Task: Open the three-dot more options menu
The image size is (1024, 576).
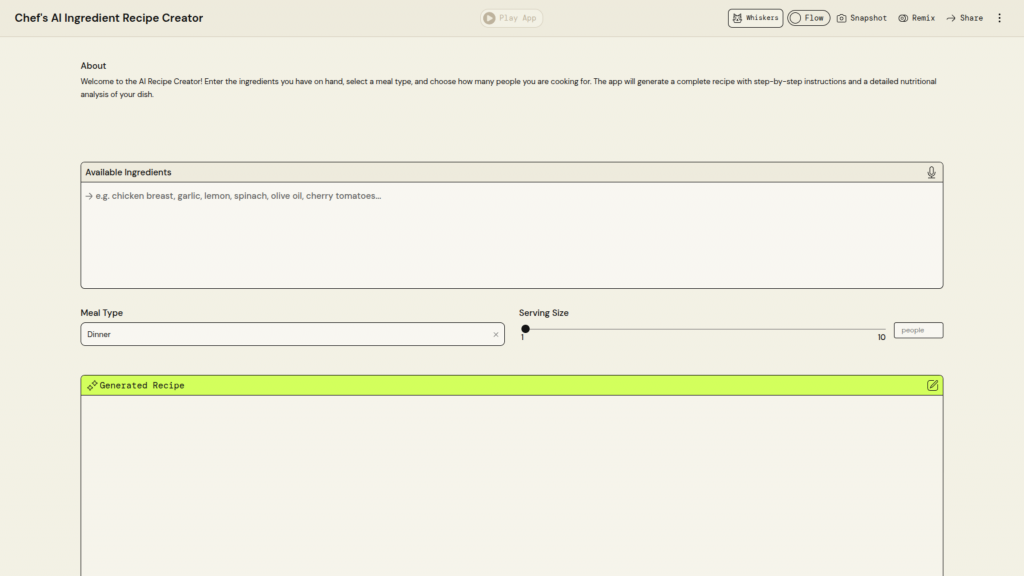Action: coord(999,18)
